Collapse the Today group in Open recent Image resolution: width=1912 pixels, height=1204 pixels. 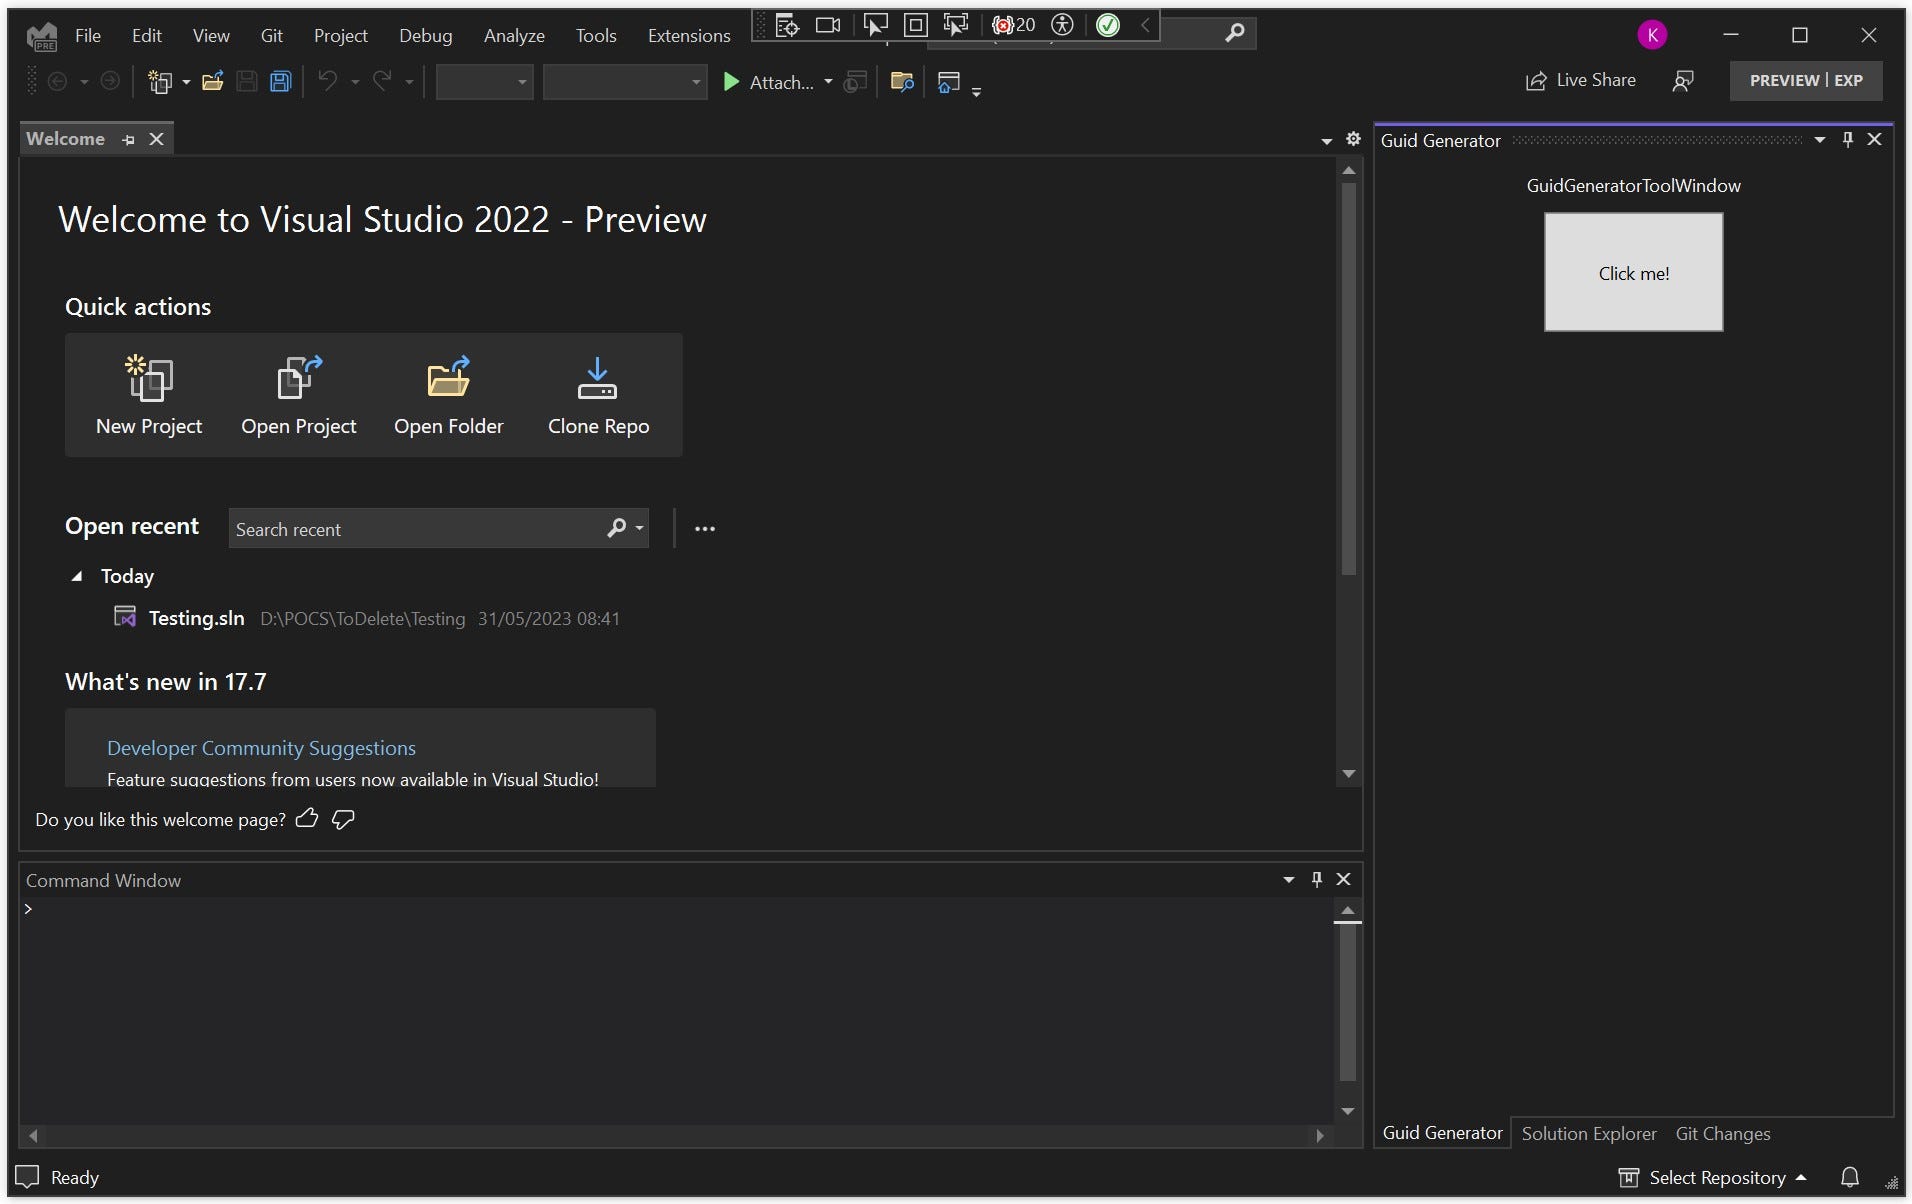click(x=77, y=577)
